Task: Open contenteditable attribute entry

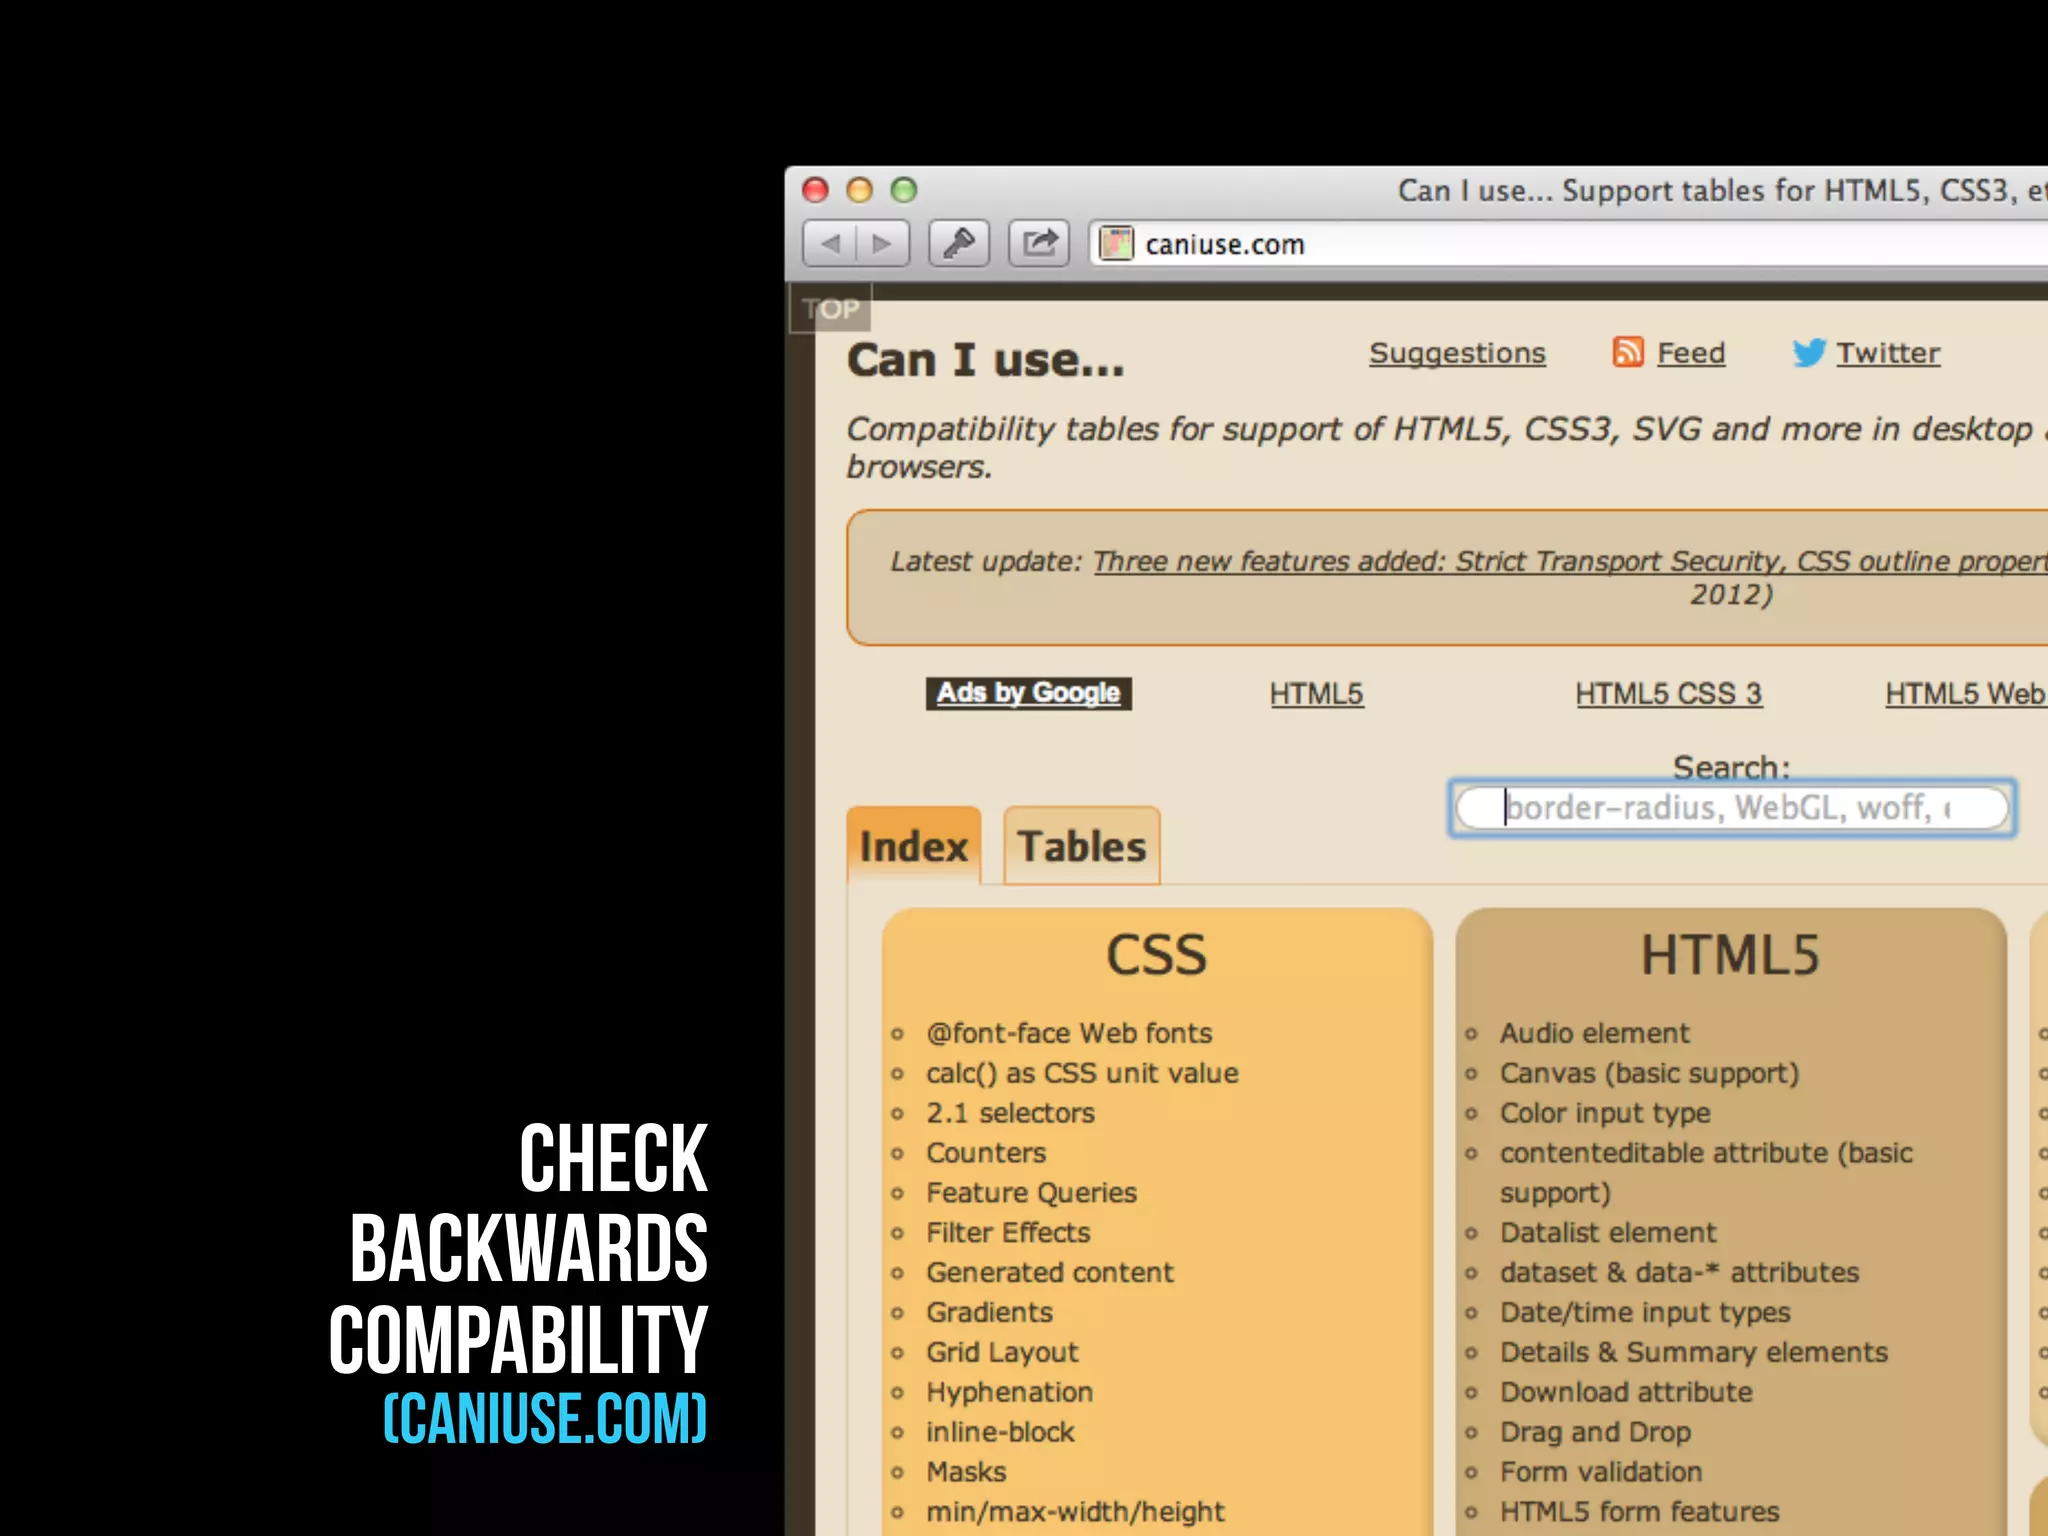Action: [1706, 1173]
